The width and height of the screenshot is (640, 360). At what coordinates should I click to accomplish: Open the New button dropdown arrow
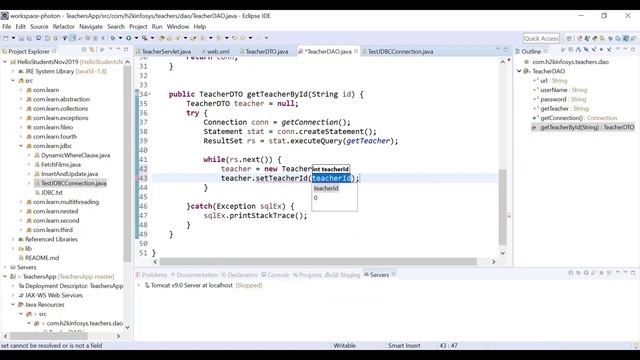tap(13, 38)
